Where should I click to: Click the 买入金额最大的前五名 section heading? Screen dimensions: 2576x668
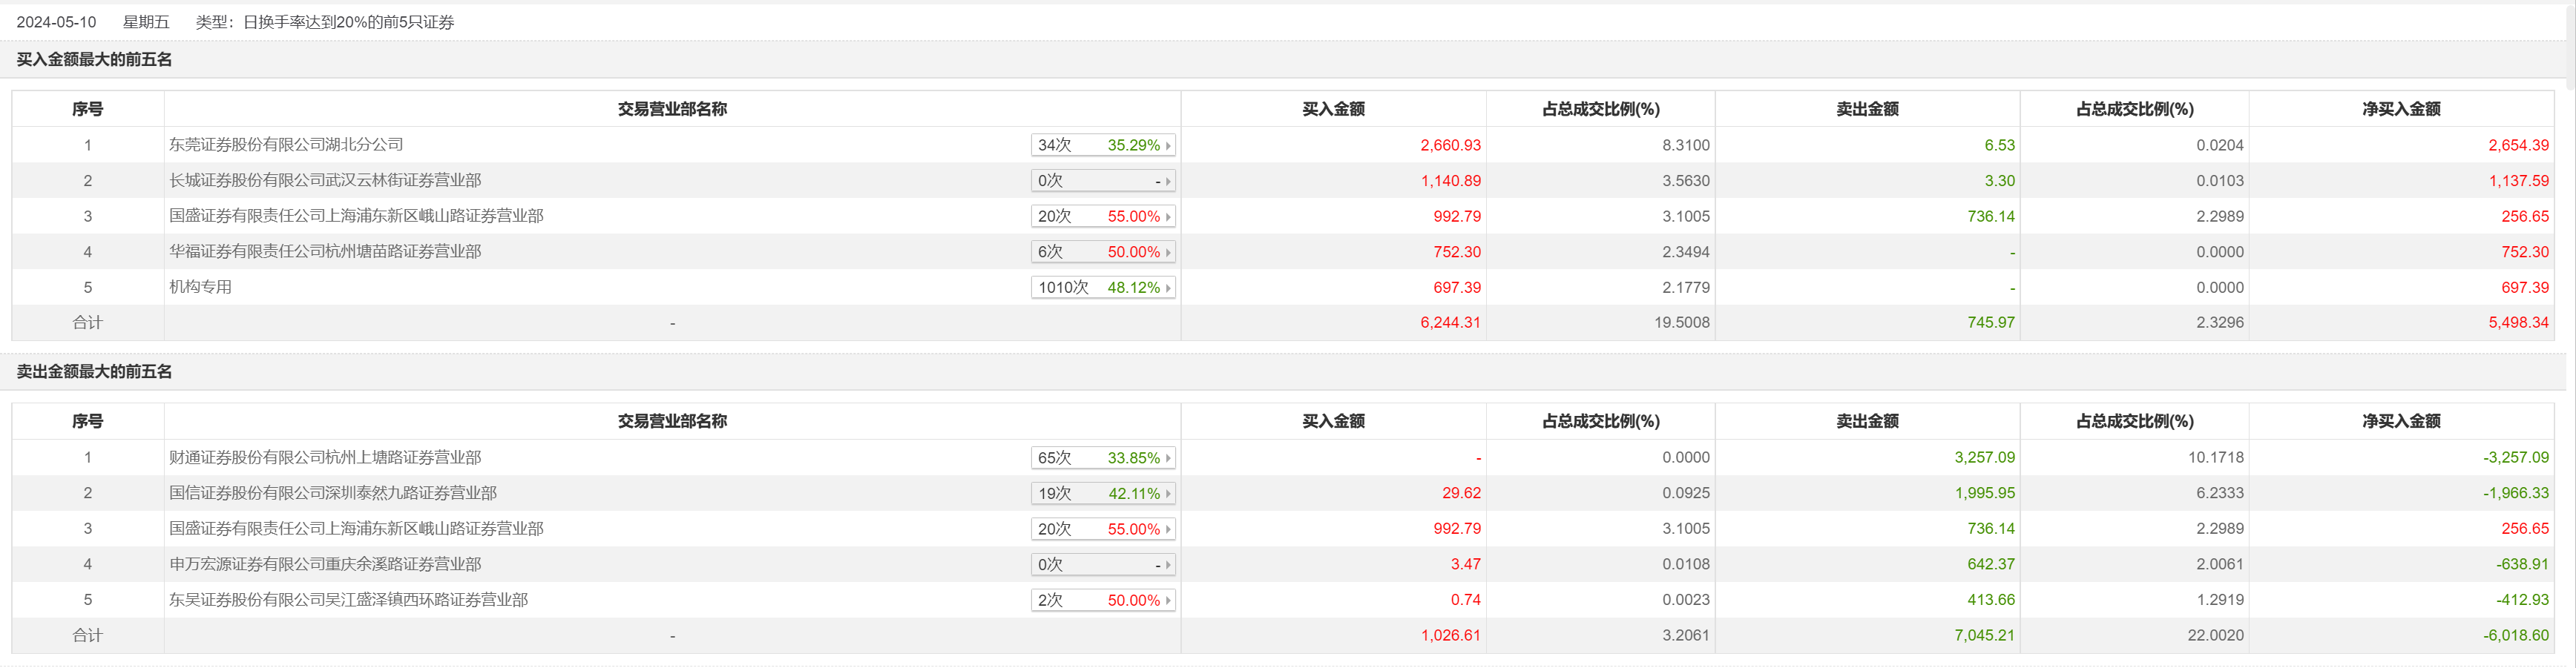click(94, 60)
